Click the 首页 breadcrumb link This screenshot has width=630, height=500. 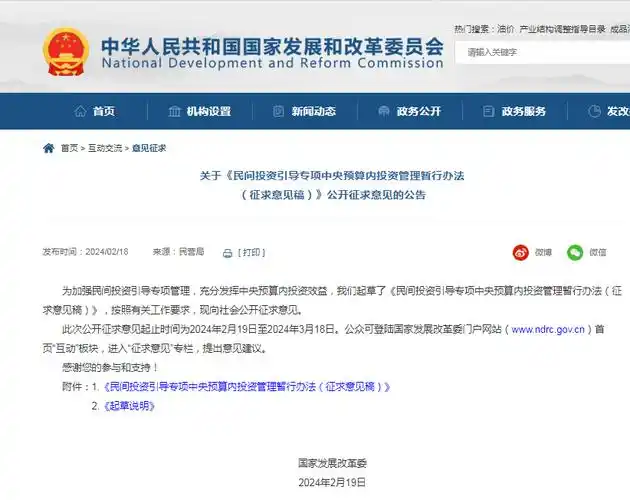coord(70,148)
